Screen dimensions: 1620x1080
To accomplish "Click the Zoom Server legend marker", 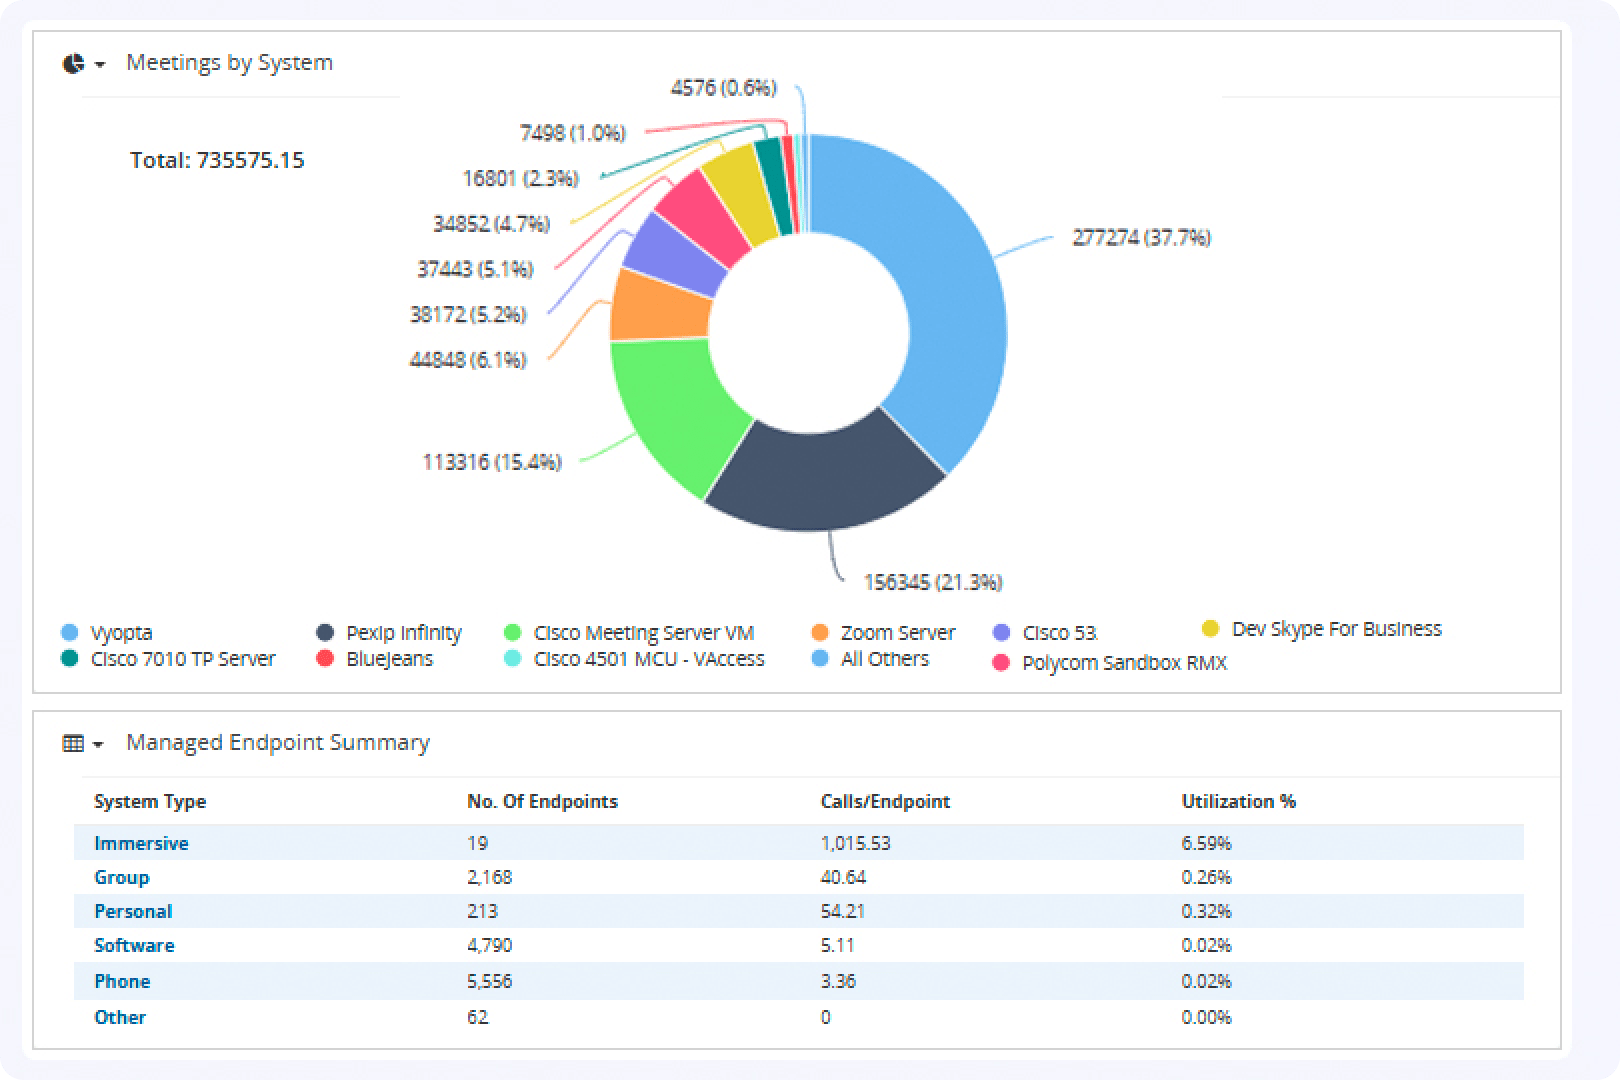I will coord(820,632).
